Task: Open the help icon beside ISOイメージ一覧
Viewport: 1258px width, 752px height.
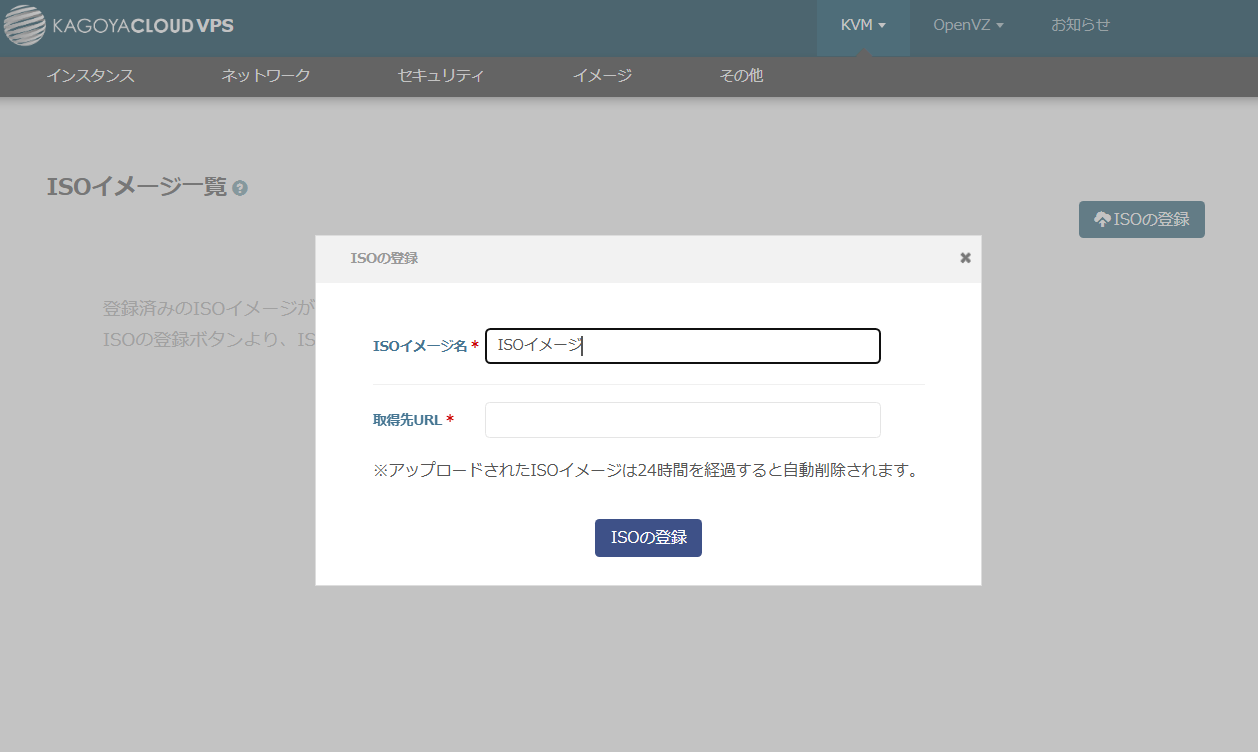Action: pyautogui.click(x=240, y=188)
